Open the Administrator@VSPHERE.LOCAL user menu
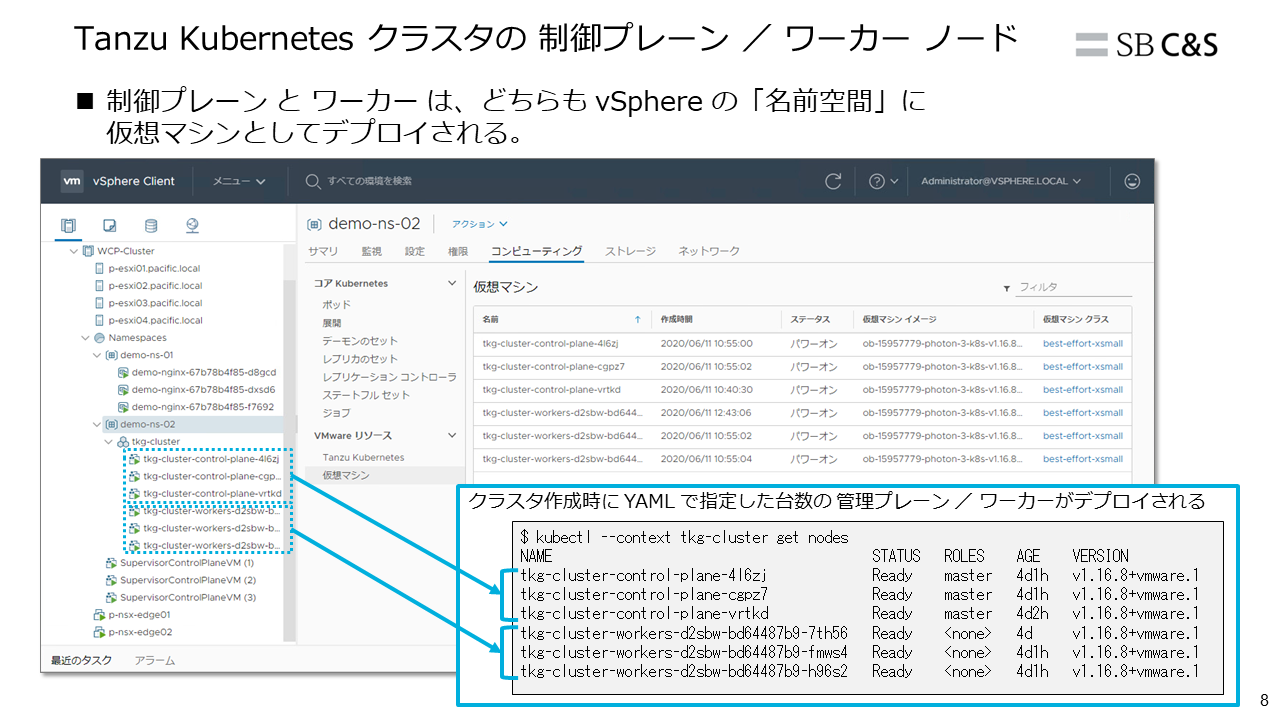 (x=1001, y=181)
